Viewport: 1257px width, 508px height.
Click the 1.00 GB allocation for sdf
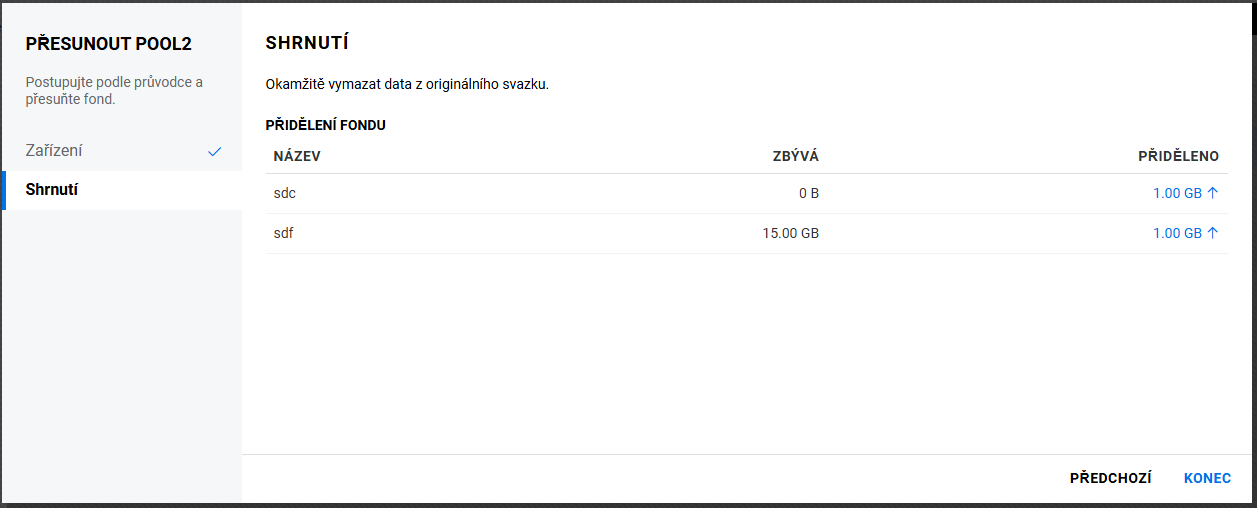point(1177,233)
